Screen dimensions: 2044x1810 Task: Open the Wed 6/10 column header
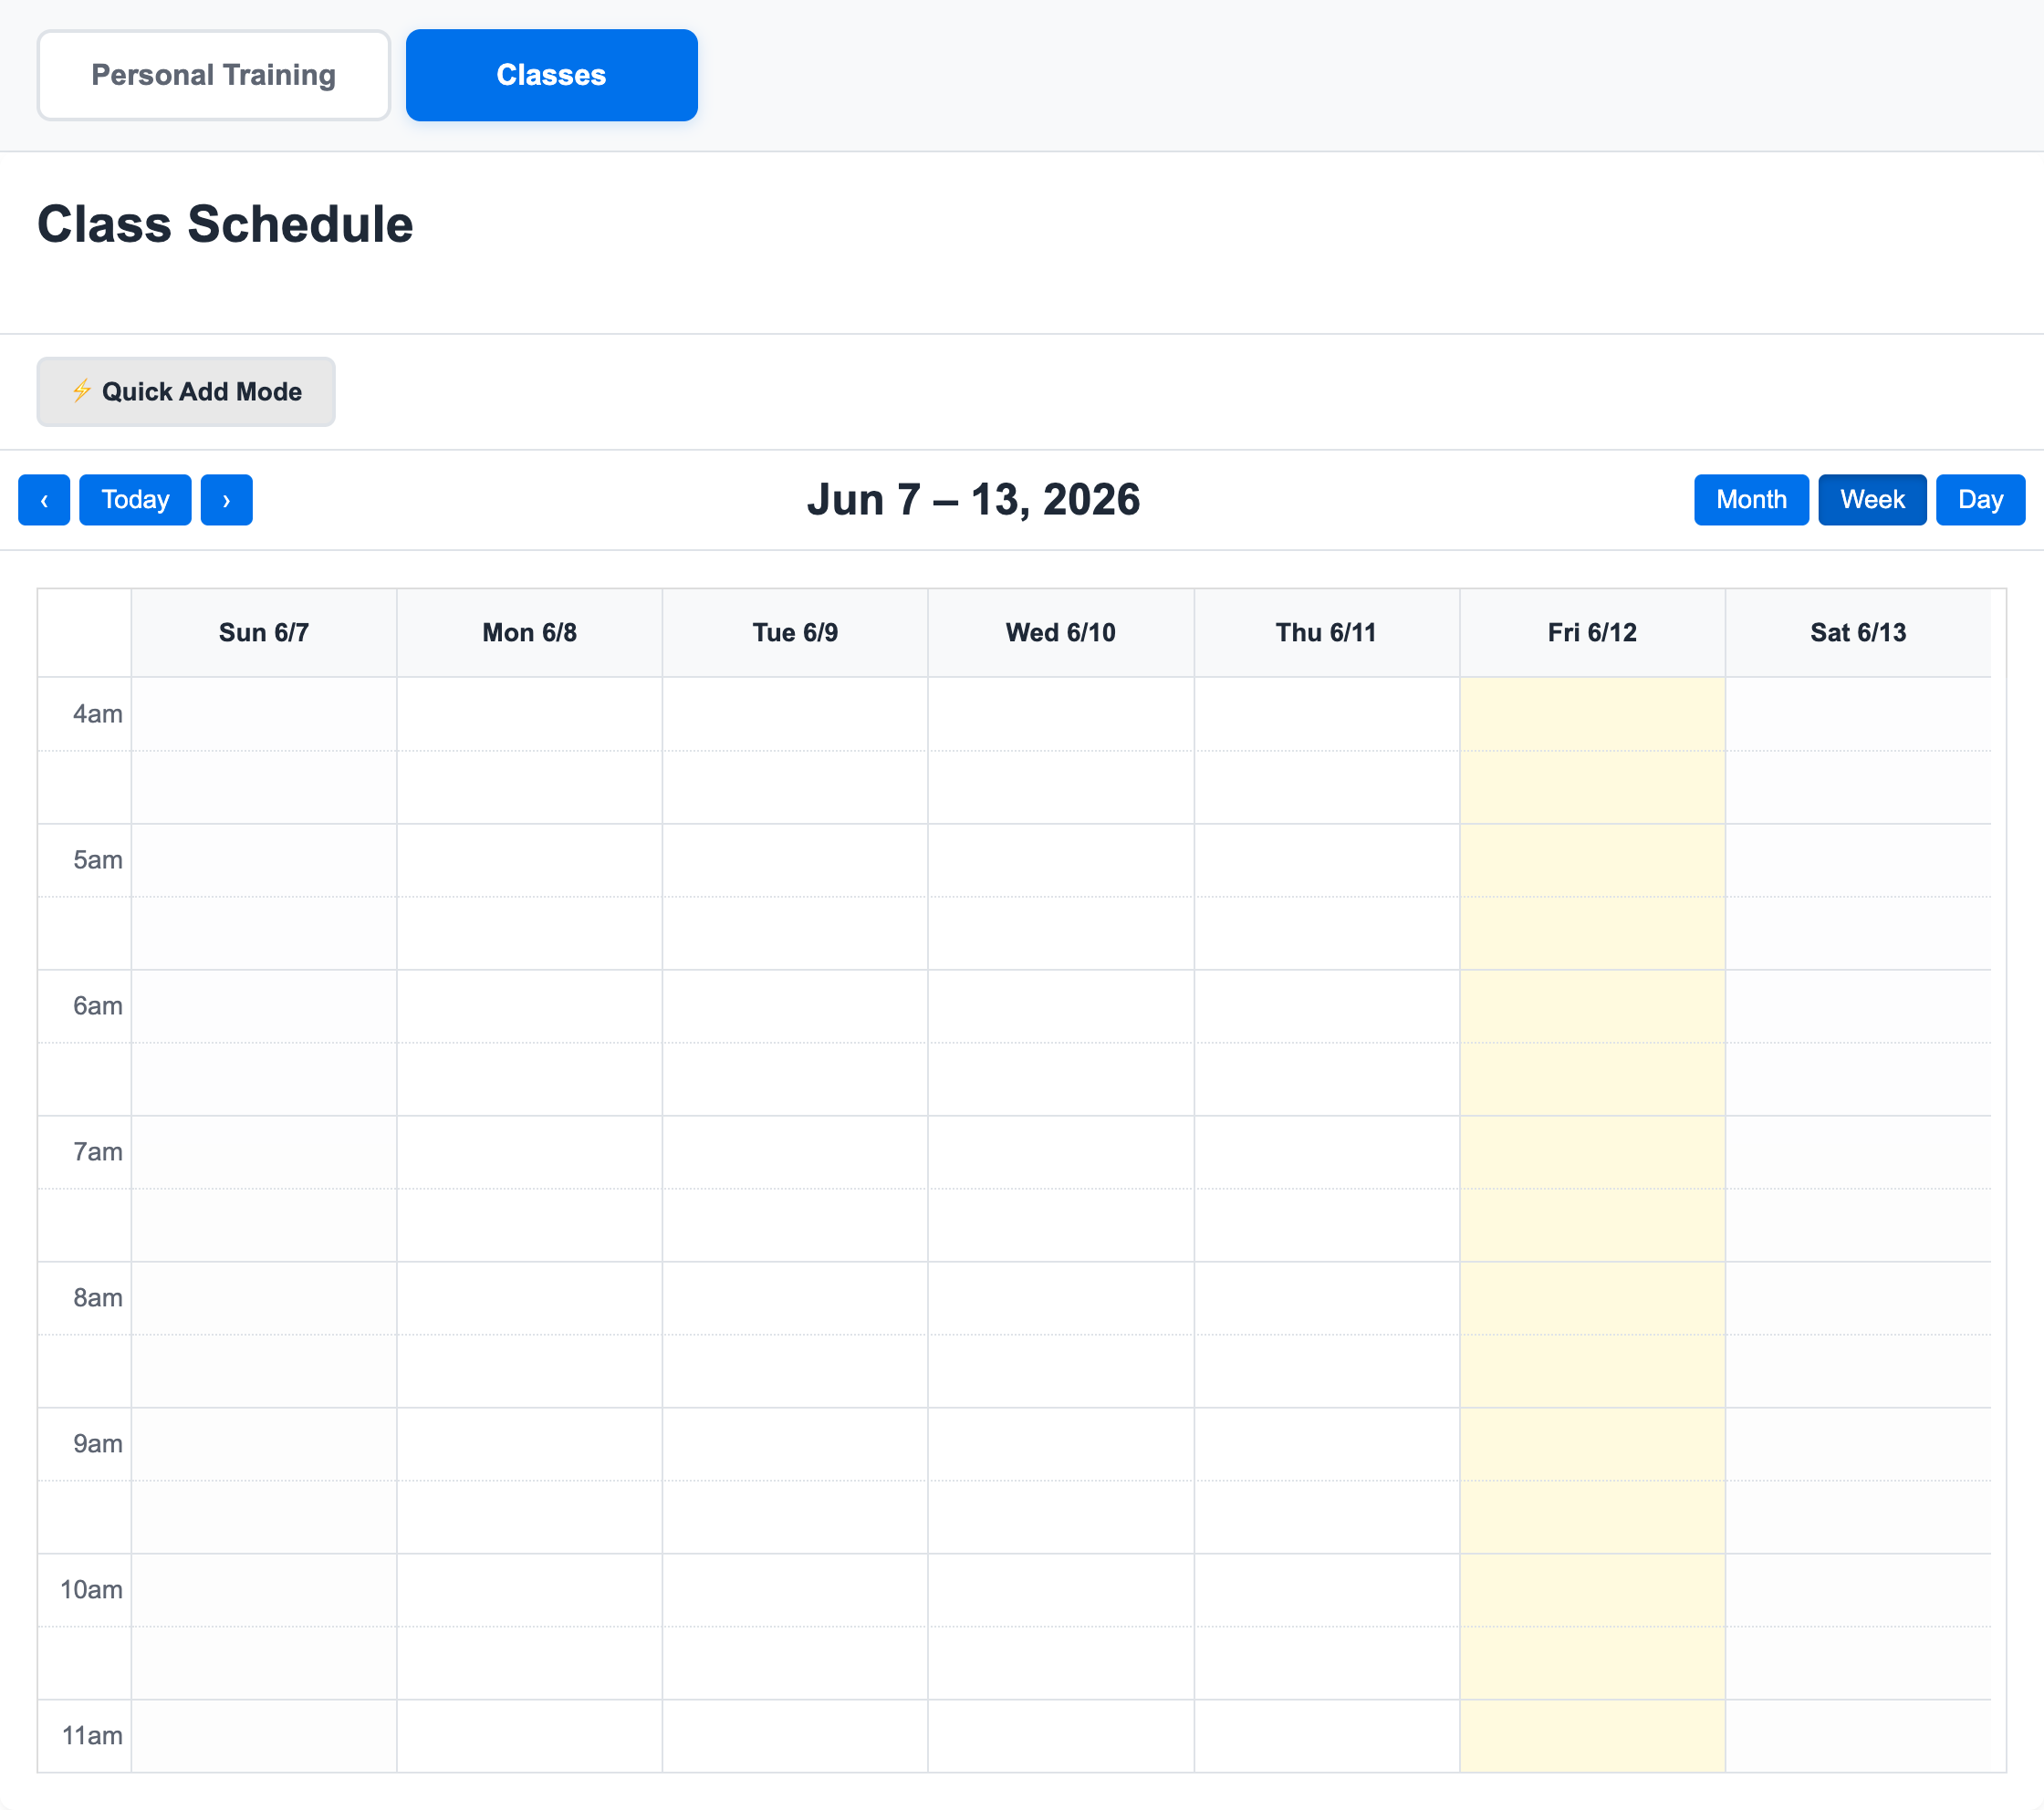click(1060, 632)
